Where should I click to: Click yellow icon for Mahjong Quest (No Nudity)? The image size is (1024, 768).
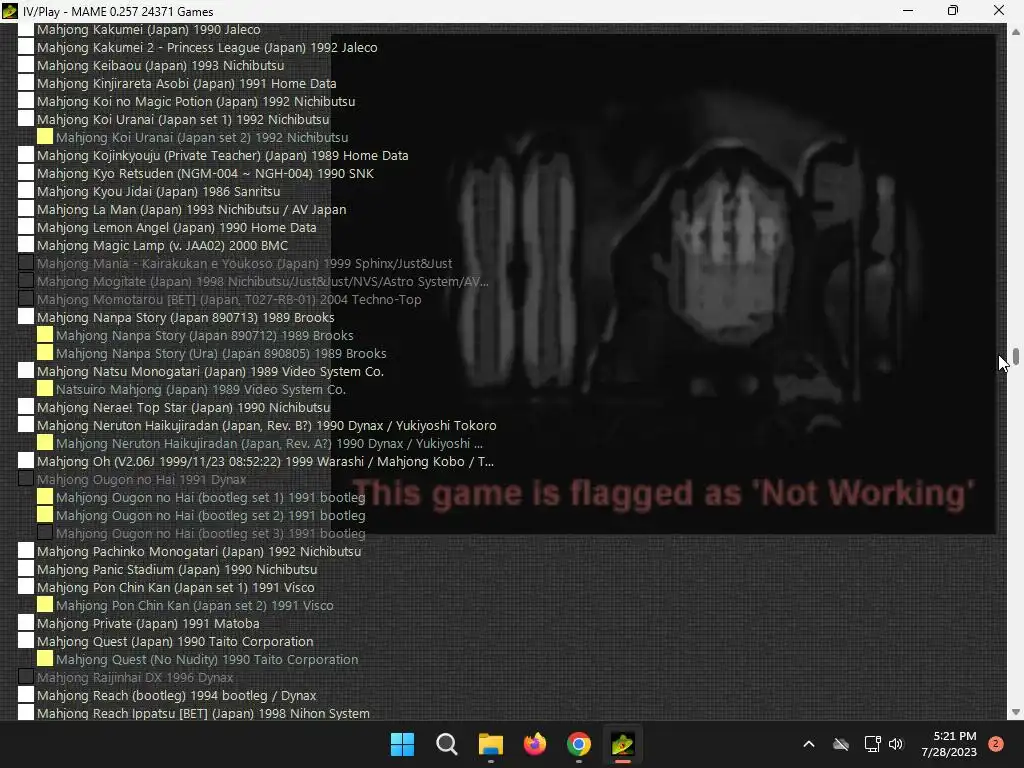[x=45, y=659]
